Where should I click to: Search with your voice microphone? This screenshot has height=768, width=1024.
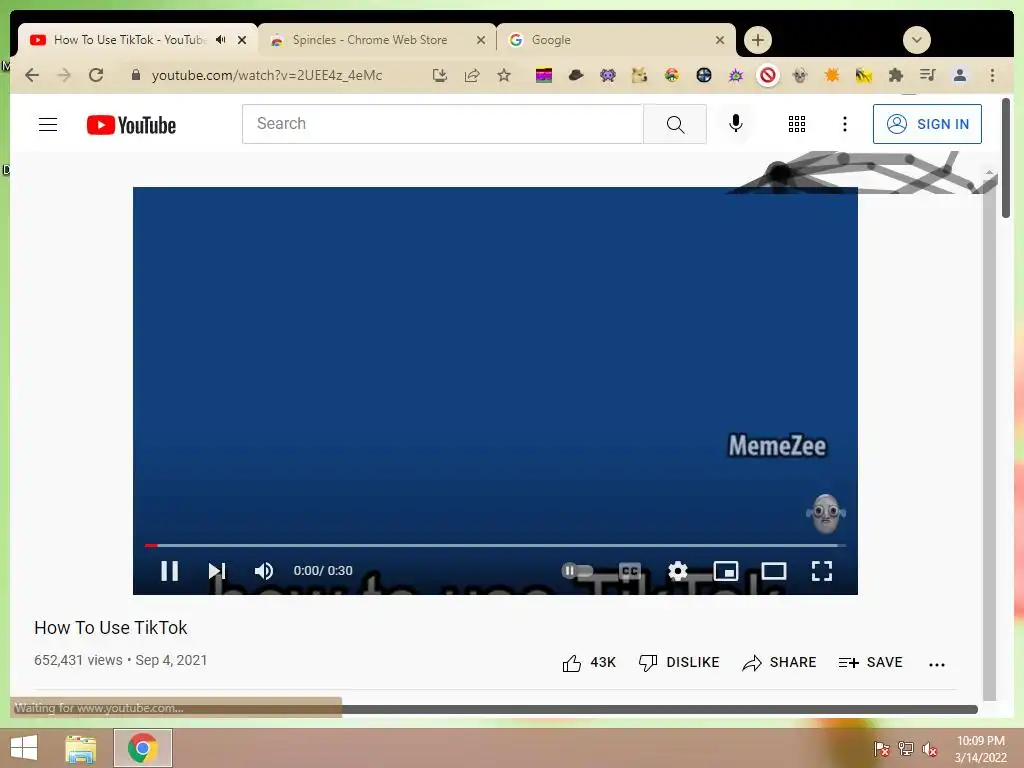point(736,123)
